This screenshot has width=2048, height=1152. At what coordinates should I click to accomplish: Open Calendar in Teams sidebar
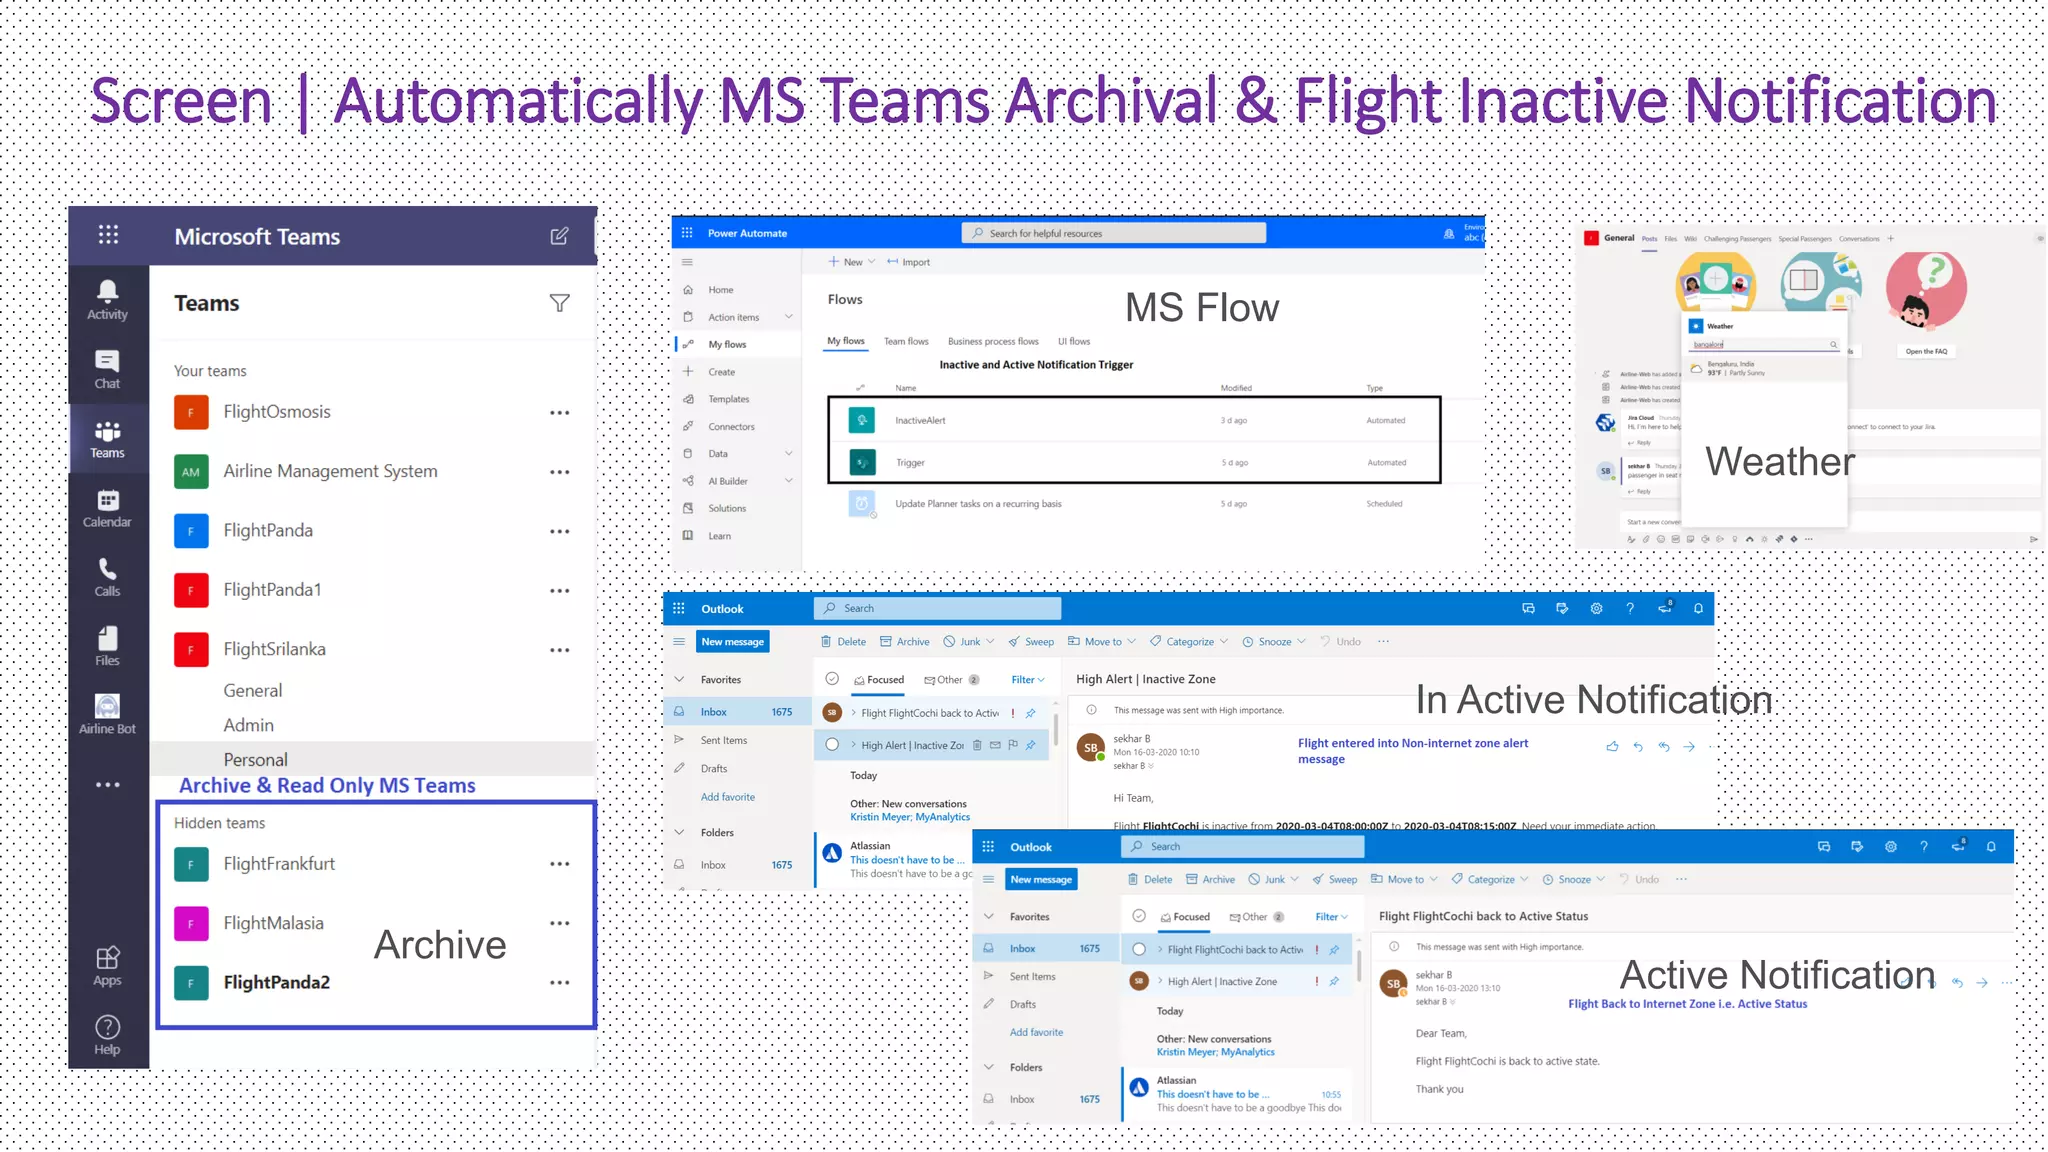point(107,508)
